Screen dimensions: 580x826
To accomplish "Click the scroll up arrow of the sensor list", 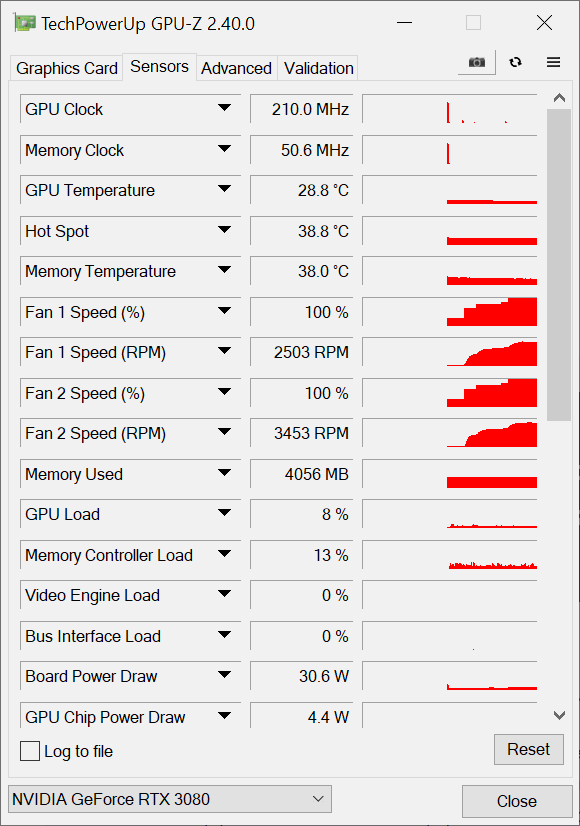I will (x=559, y=98).
